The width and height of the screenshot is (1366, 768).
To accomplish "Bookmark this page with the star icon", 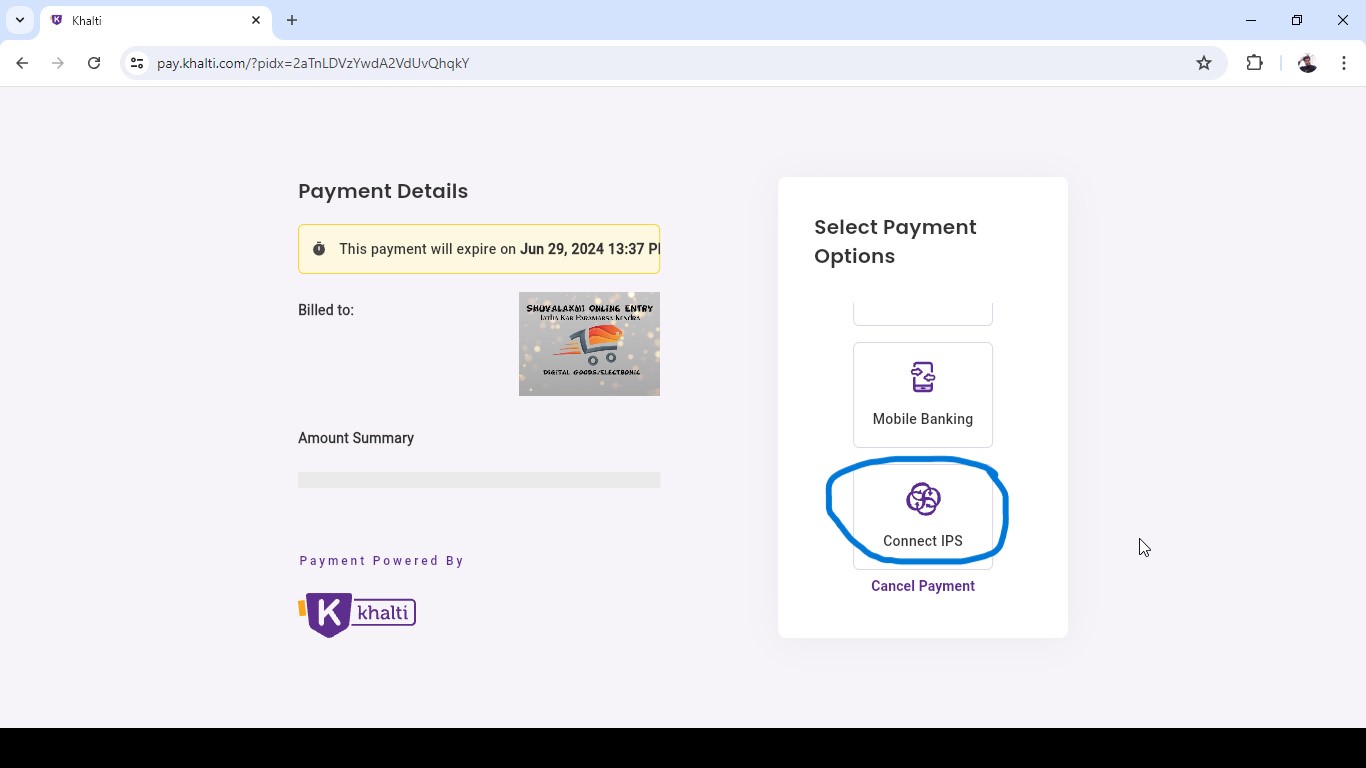I will (x=1204, y=63).
